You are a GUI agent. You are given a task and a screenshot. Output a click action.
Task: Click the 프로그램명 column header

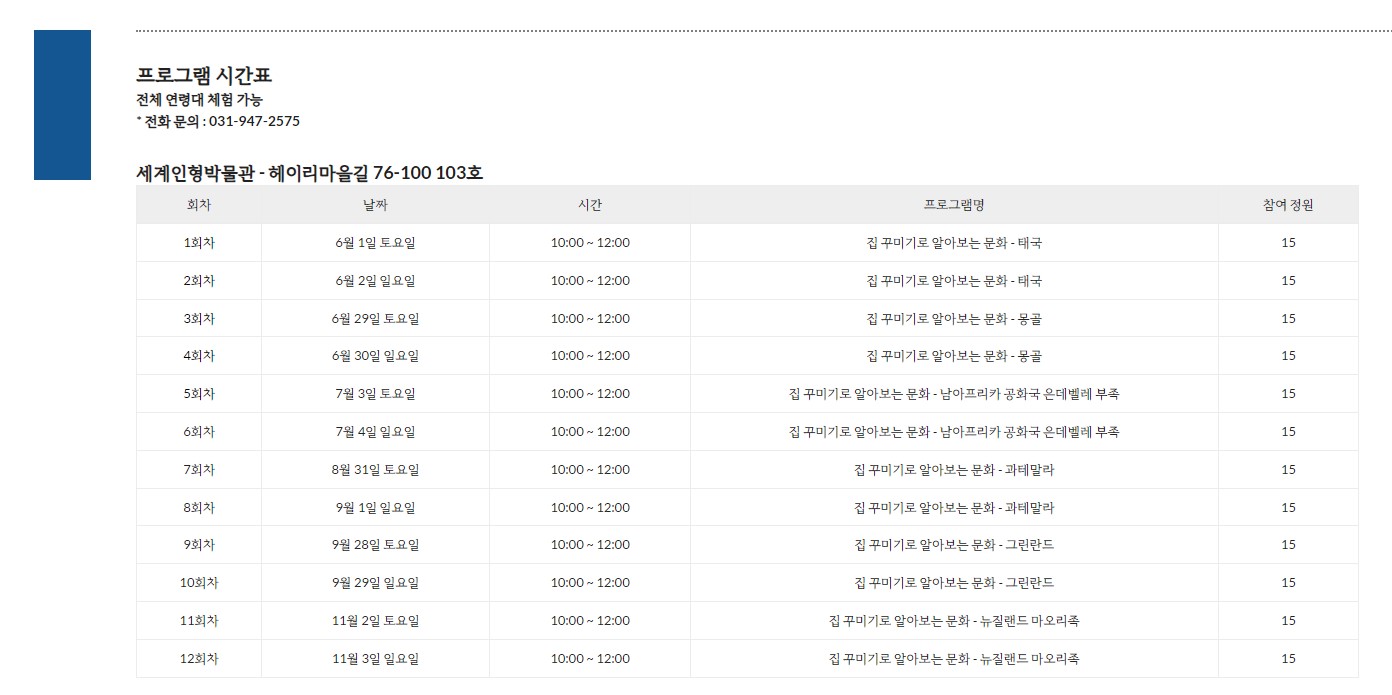954,205
